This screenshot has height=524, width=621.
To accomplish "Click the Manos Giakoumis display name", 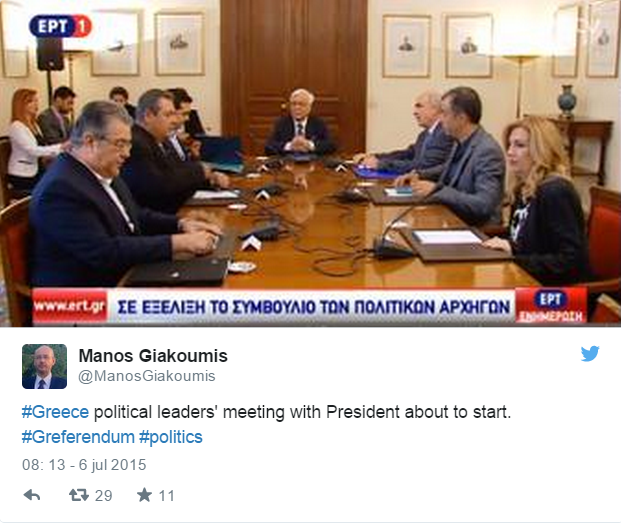I will 153,356.
